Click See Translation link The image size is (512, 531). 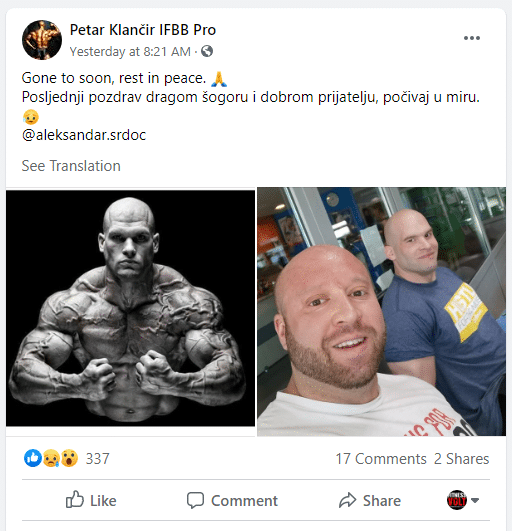tap(71, 166)
